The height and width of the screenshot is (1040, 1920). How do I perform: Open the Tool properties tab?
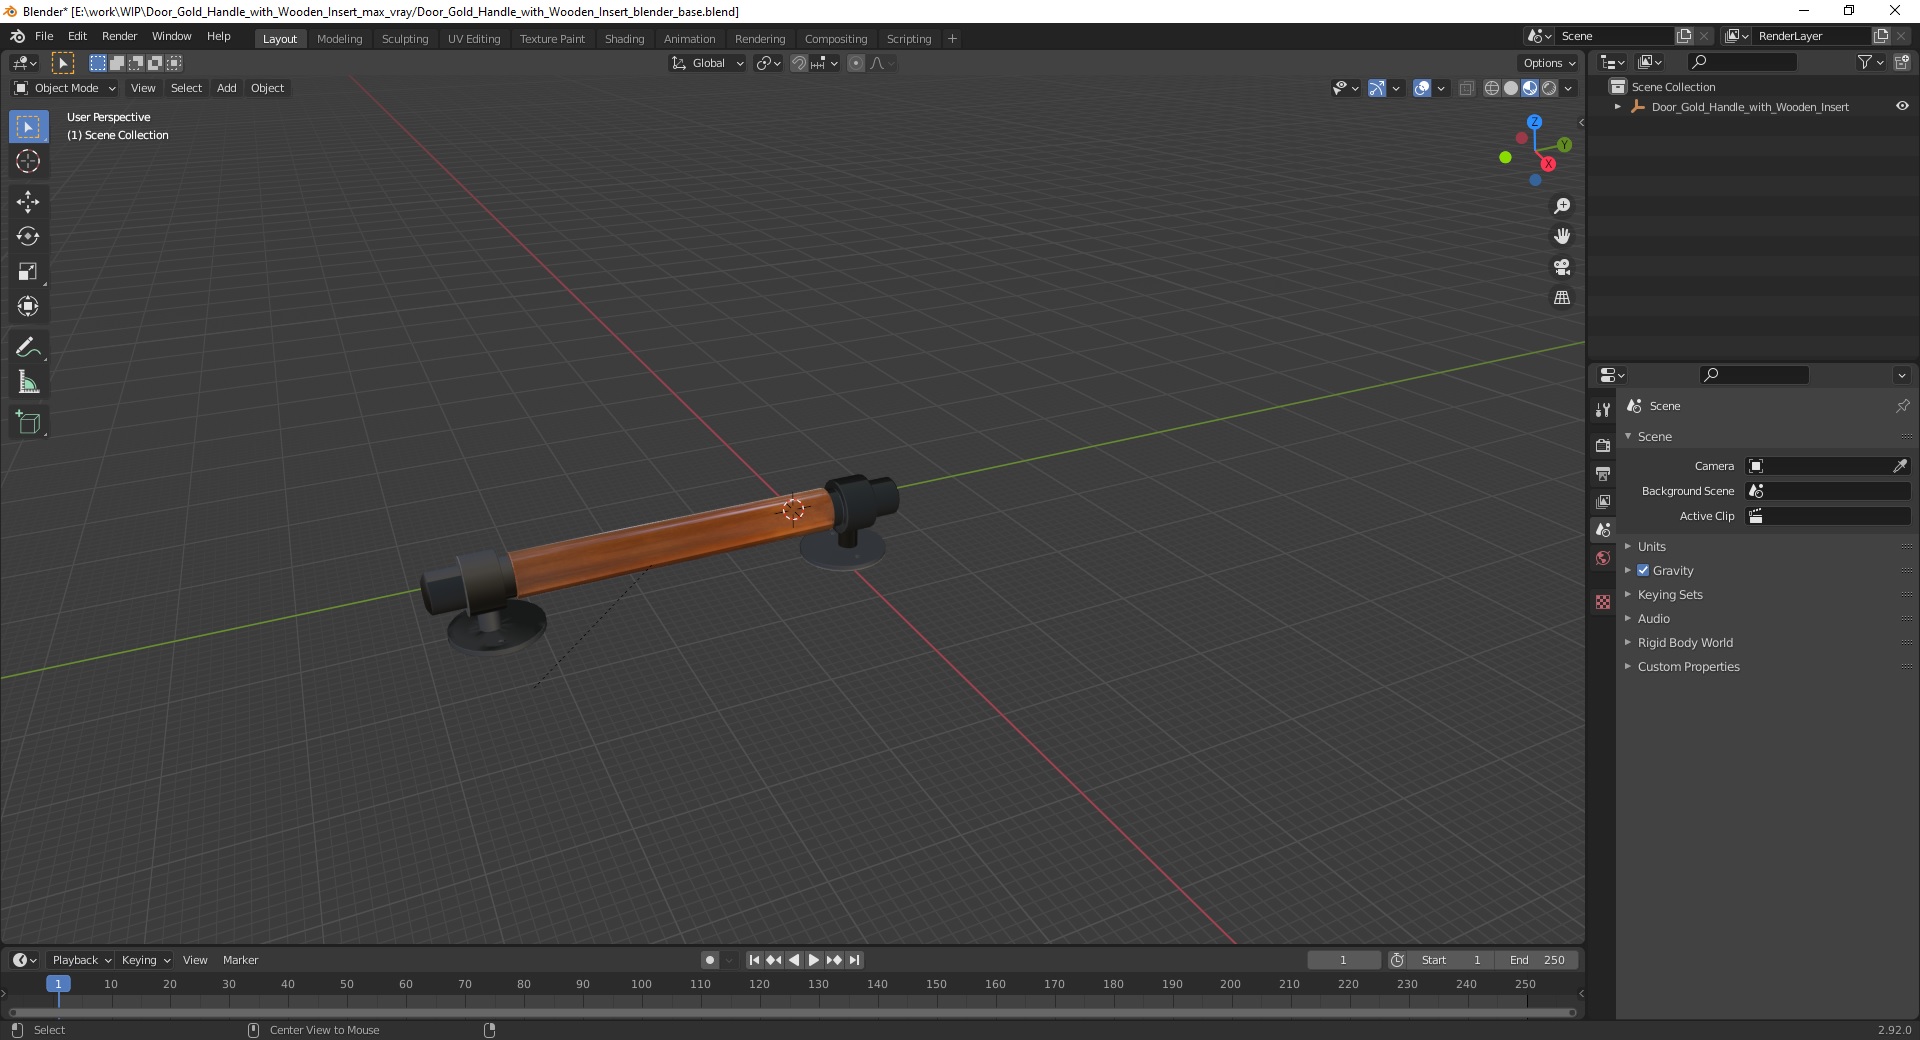(x=1603, y=410)
